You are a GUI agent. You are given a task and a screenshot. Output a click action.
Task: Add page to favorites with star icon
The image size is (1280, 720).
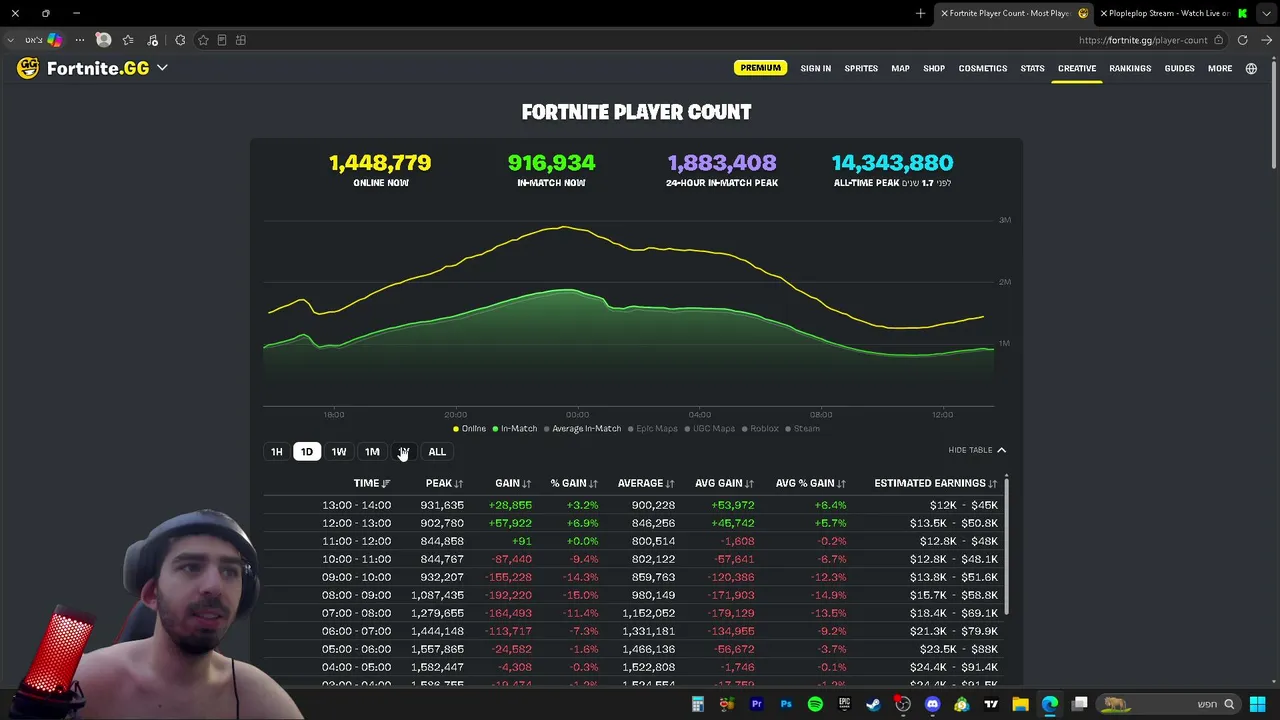point(203,40)
